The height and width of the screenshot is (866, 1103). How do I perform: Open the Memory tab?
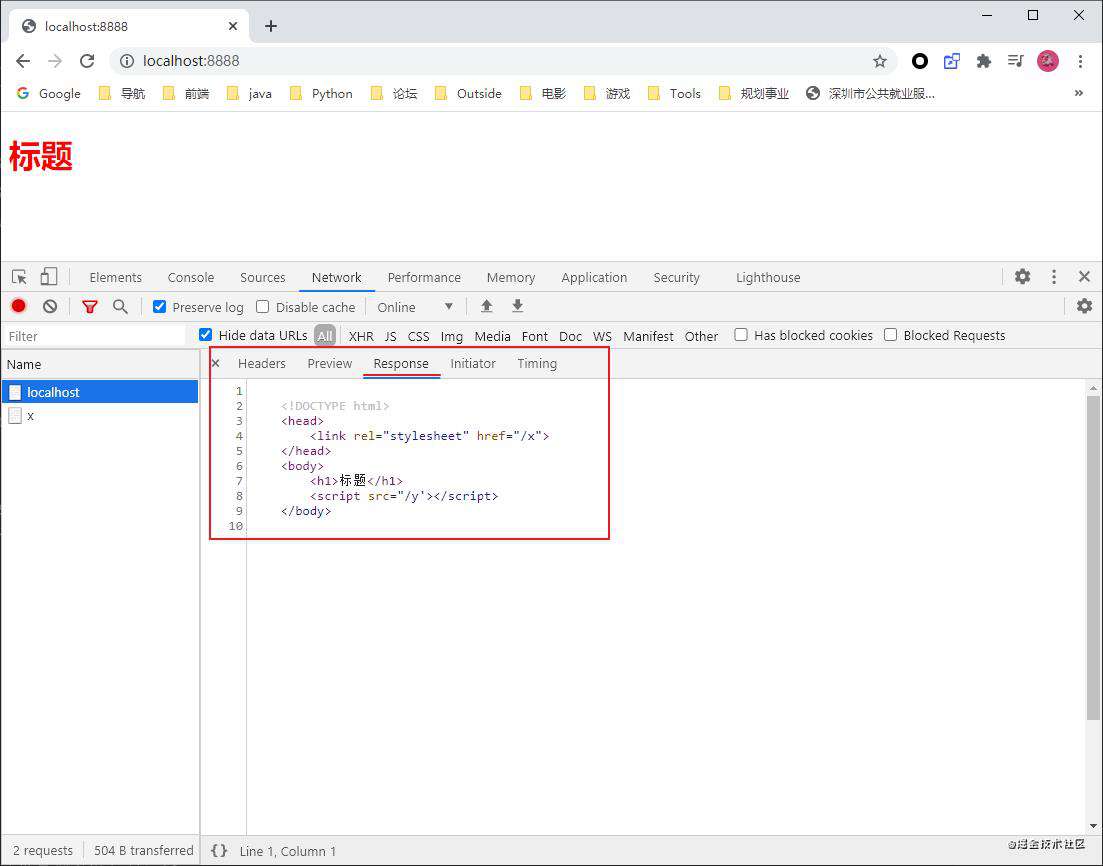coord(511,277)
